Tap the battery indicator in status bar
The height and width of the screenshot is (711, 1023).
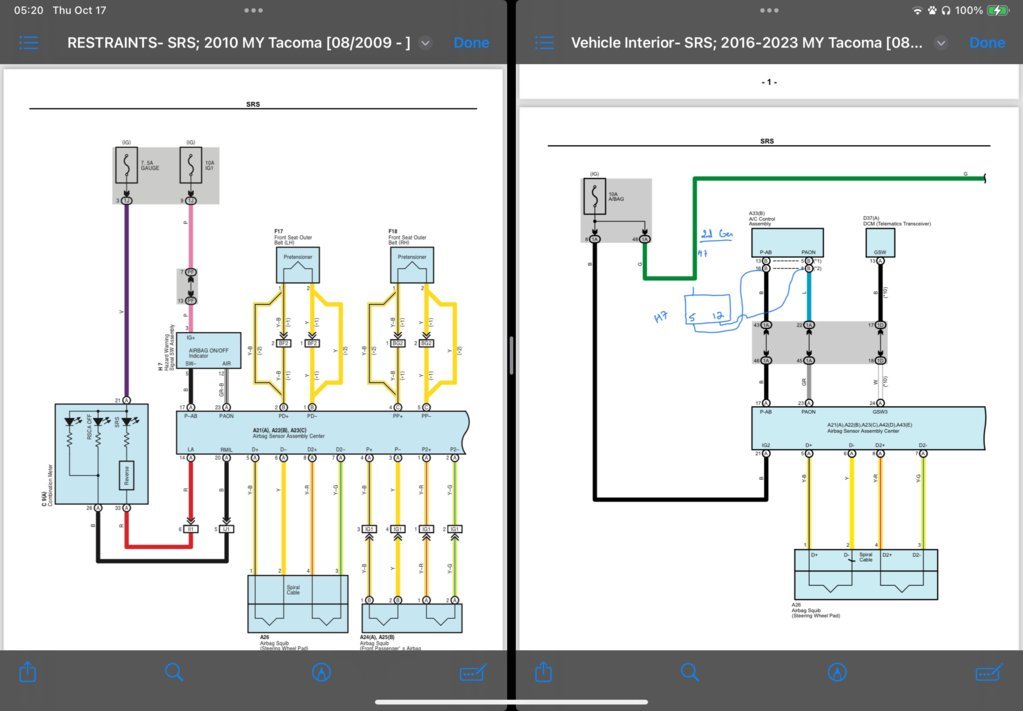coord(998,10)
